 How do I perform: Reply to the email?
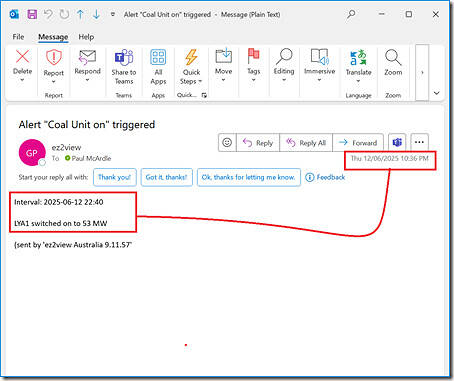click(x=258, y=143)
